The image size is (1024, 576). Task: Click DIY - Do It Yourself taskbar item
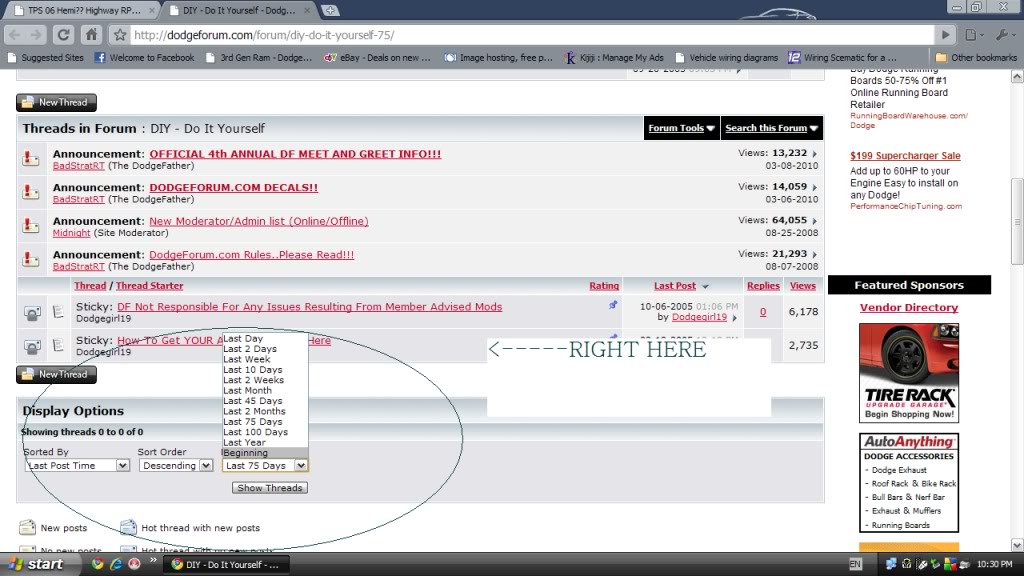click(x=228, y=565)
